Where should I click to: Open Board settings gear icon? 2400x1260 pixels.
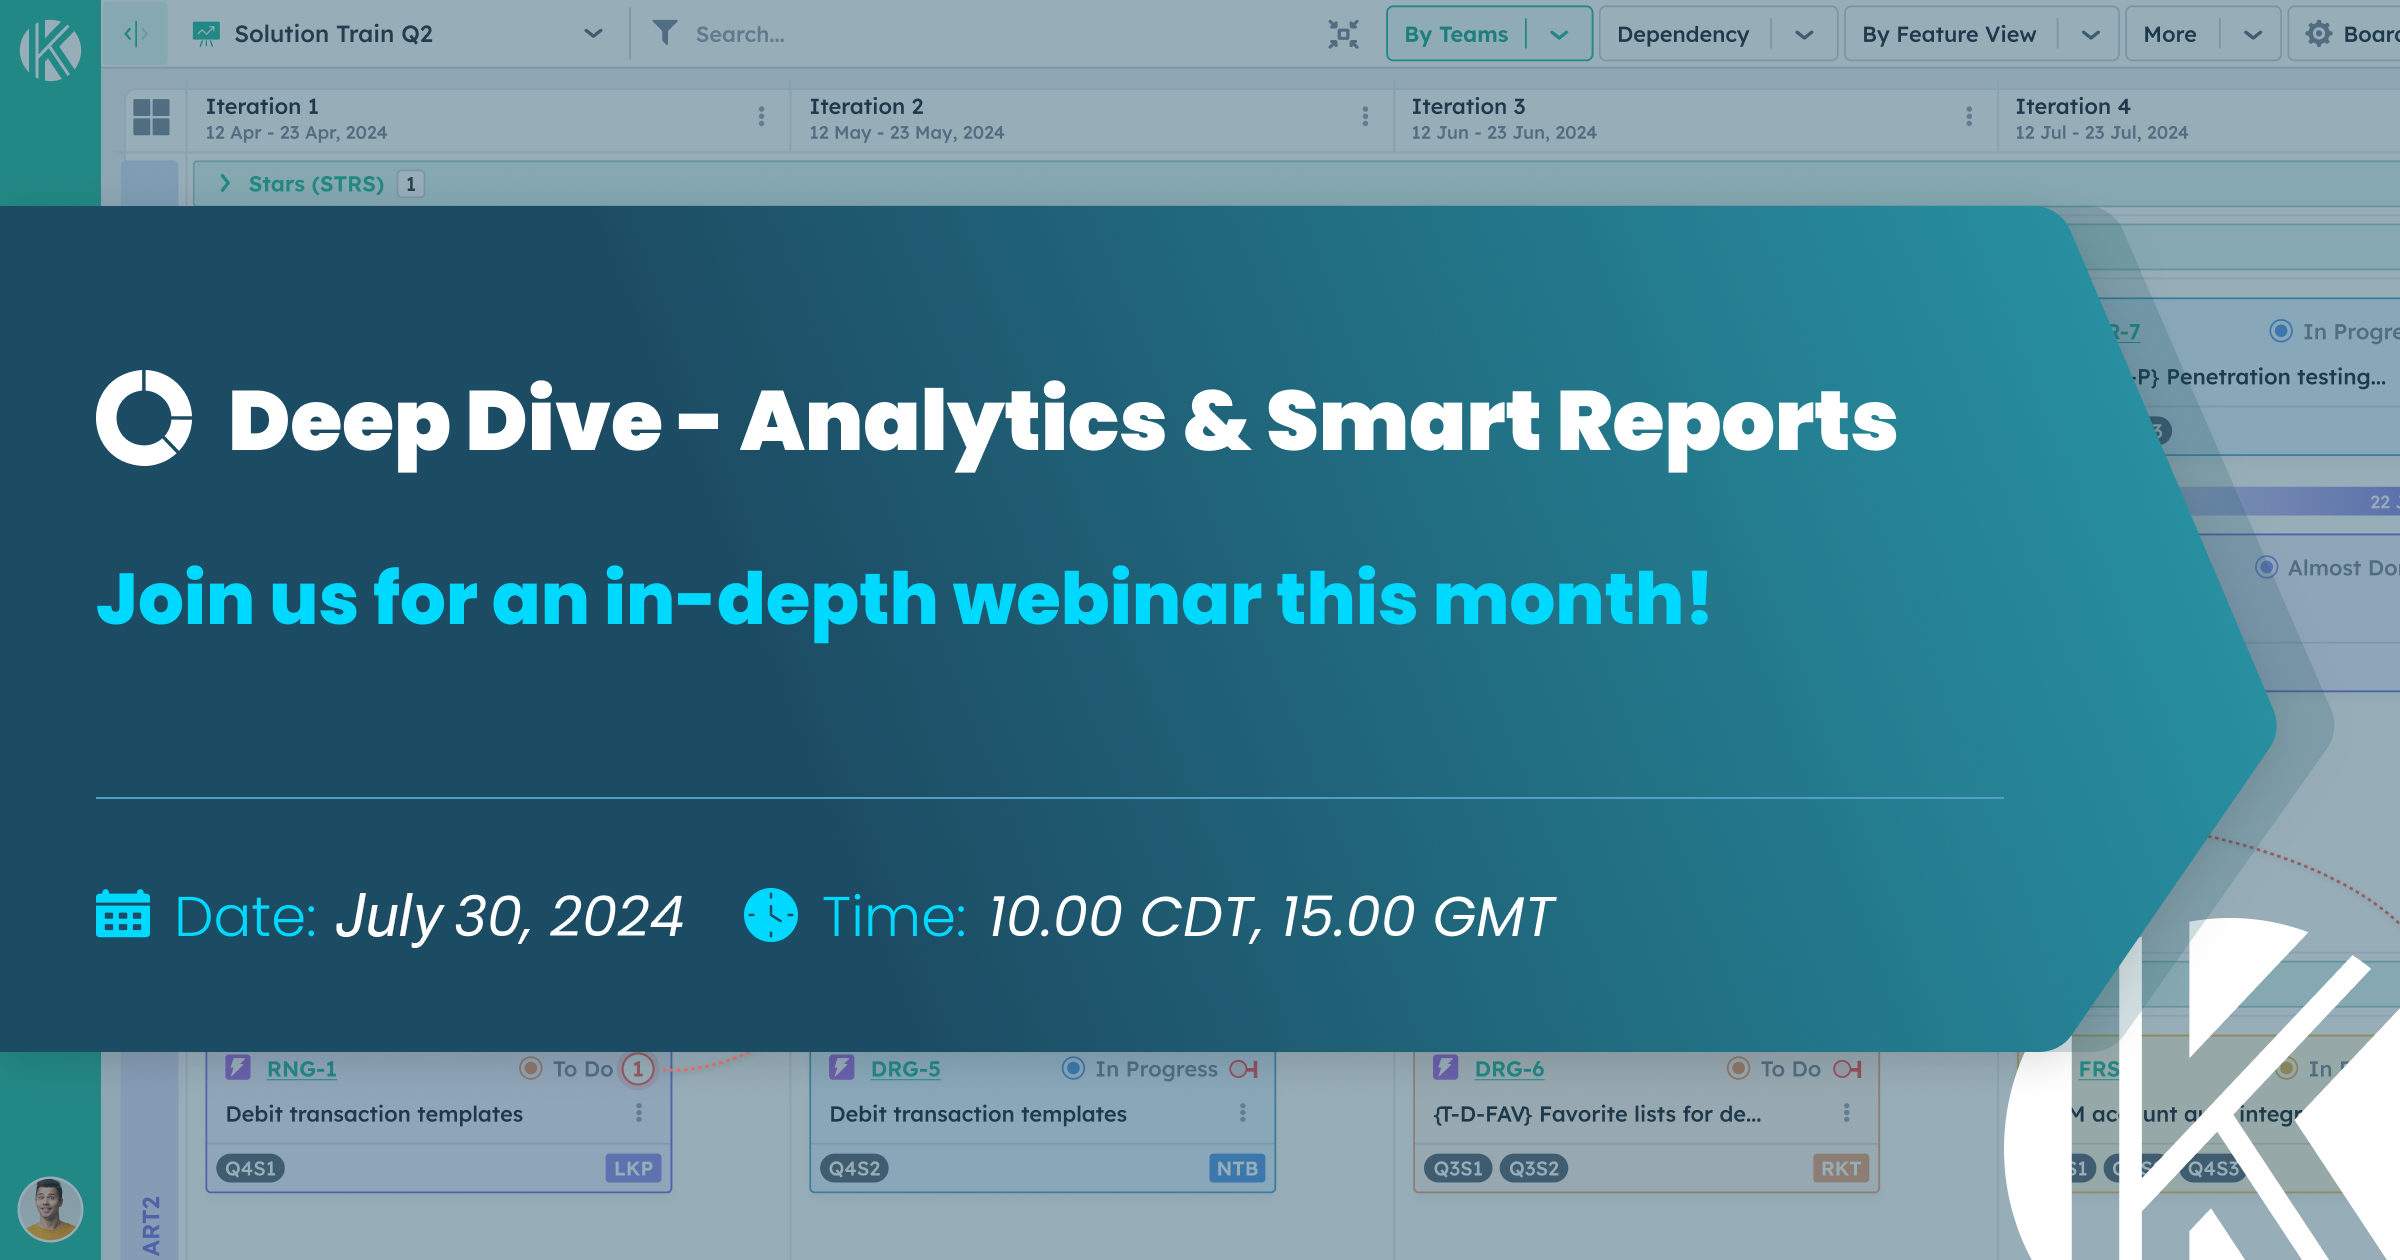click(x=2318, y=34)
